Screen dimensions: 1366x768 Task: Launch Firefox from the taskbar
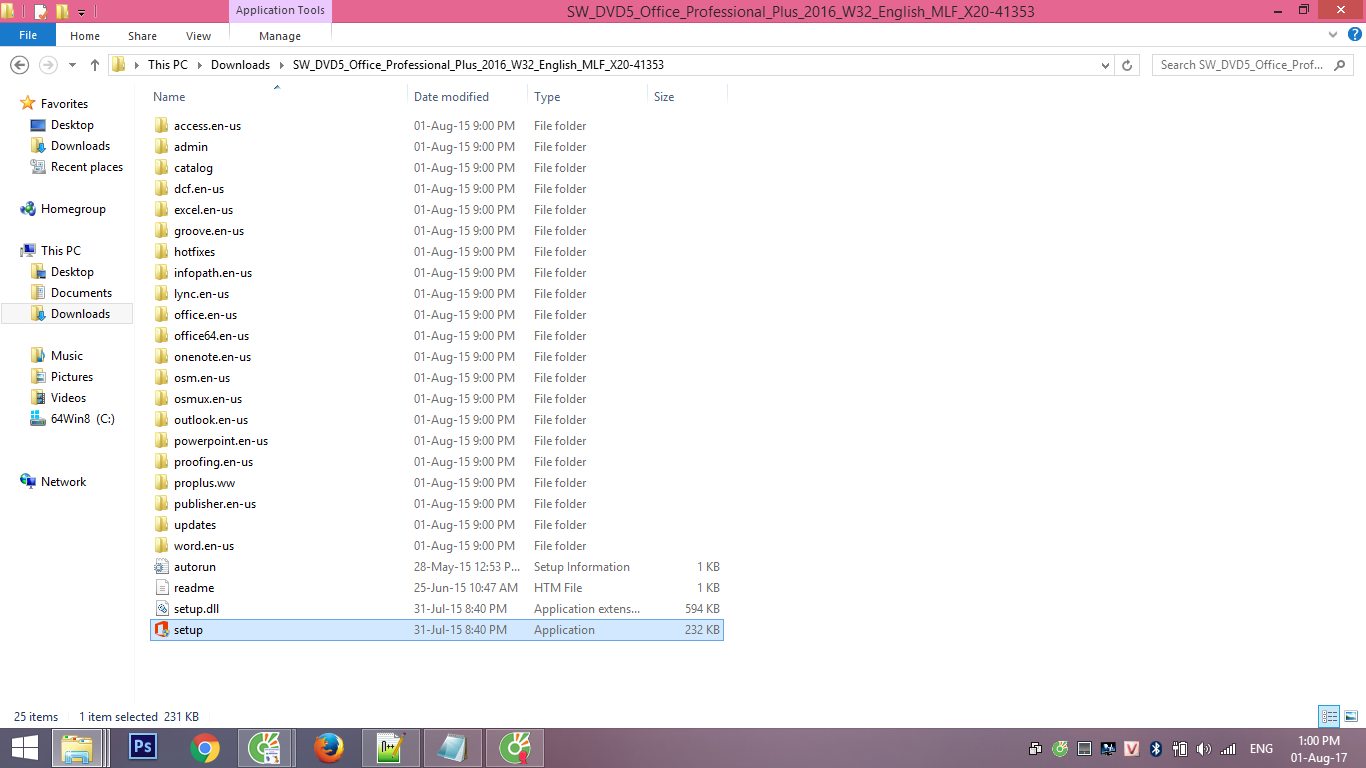328,748
